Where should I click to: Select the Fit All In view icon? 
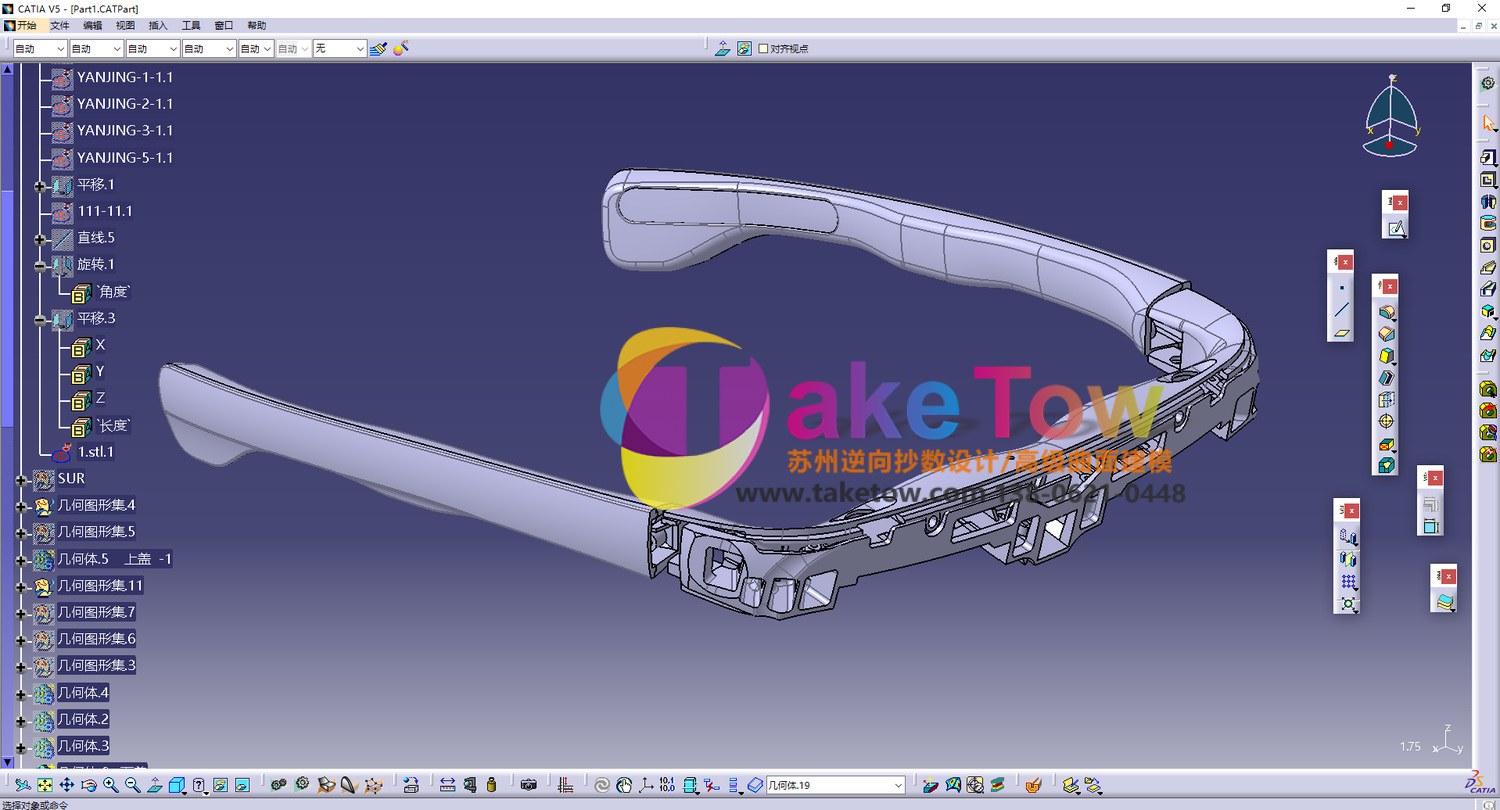pos(45,785)
